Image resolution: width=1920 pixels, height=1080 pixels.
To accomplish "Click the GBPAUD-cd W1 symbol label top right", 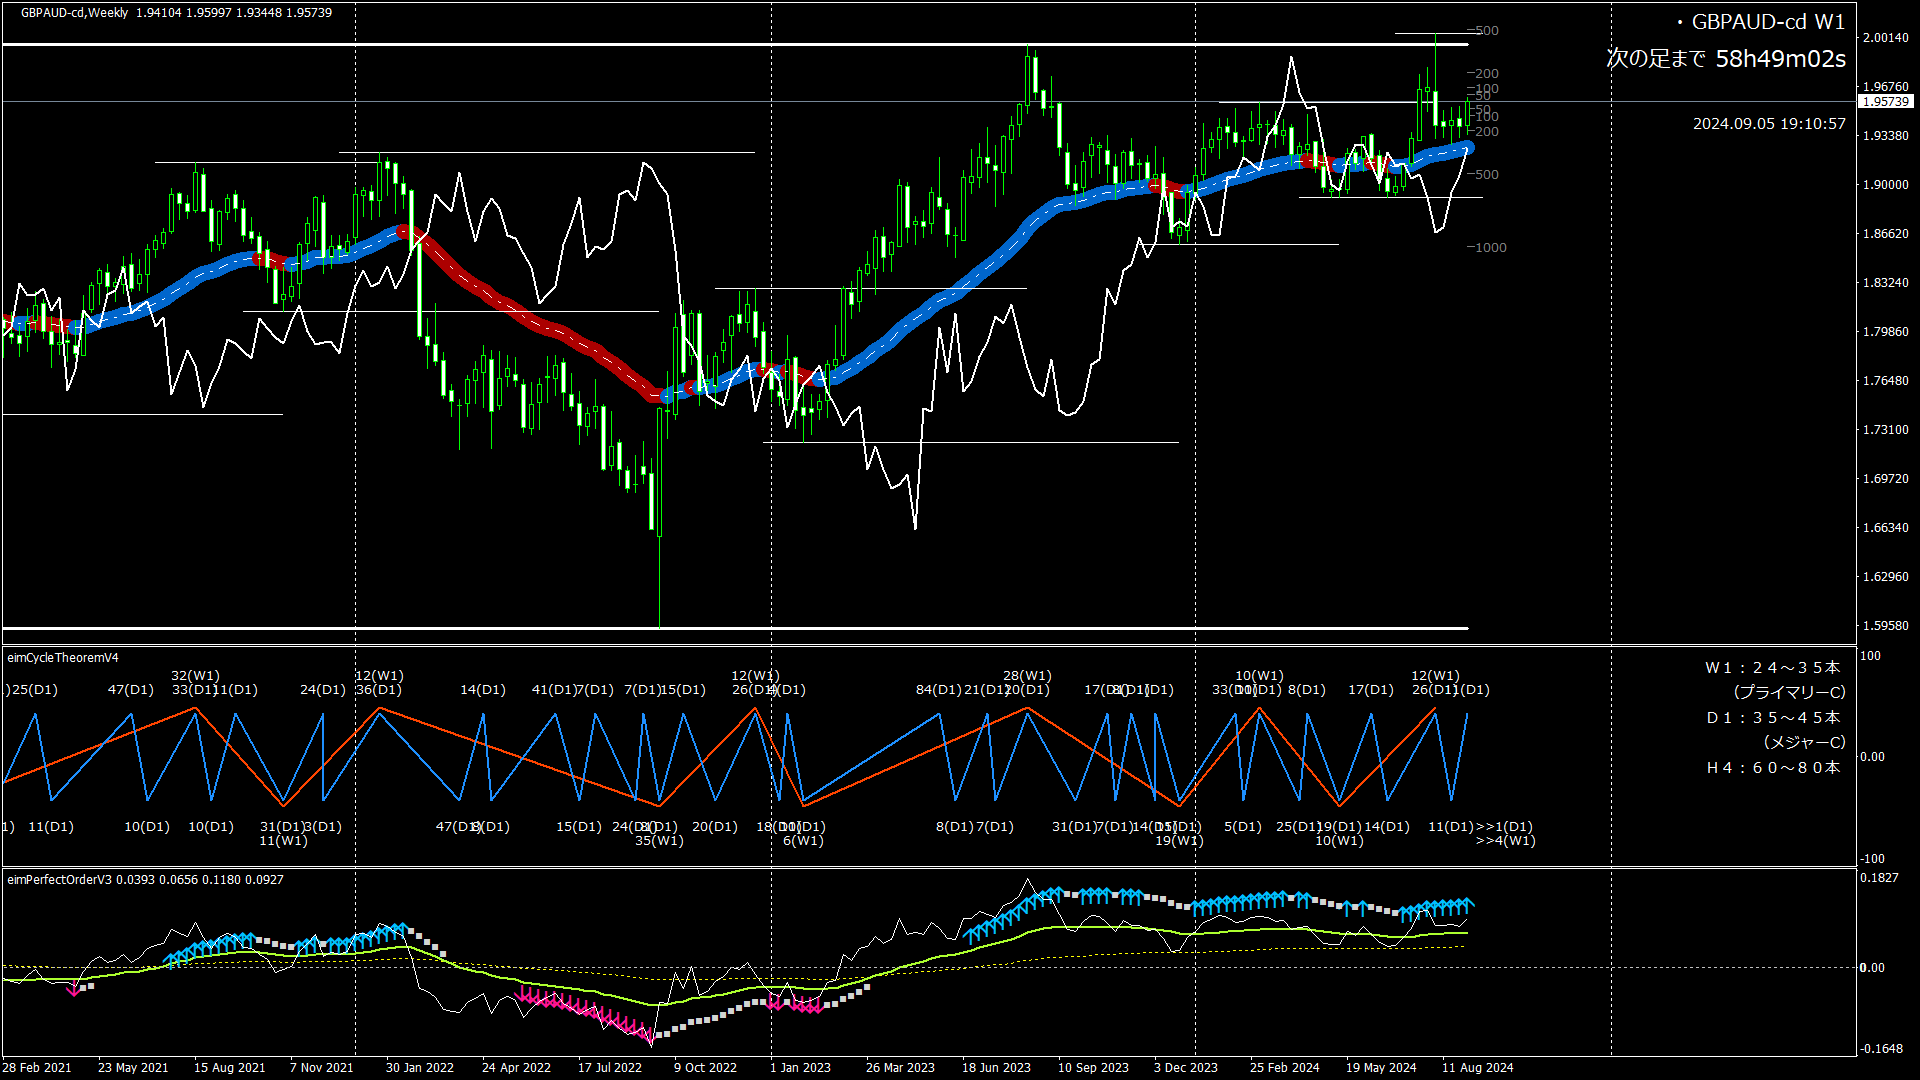I will 1767,22.
